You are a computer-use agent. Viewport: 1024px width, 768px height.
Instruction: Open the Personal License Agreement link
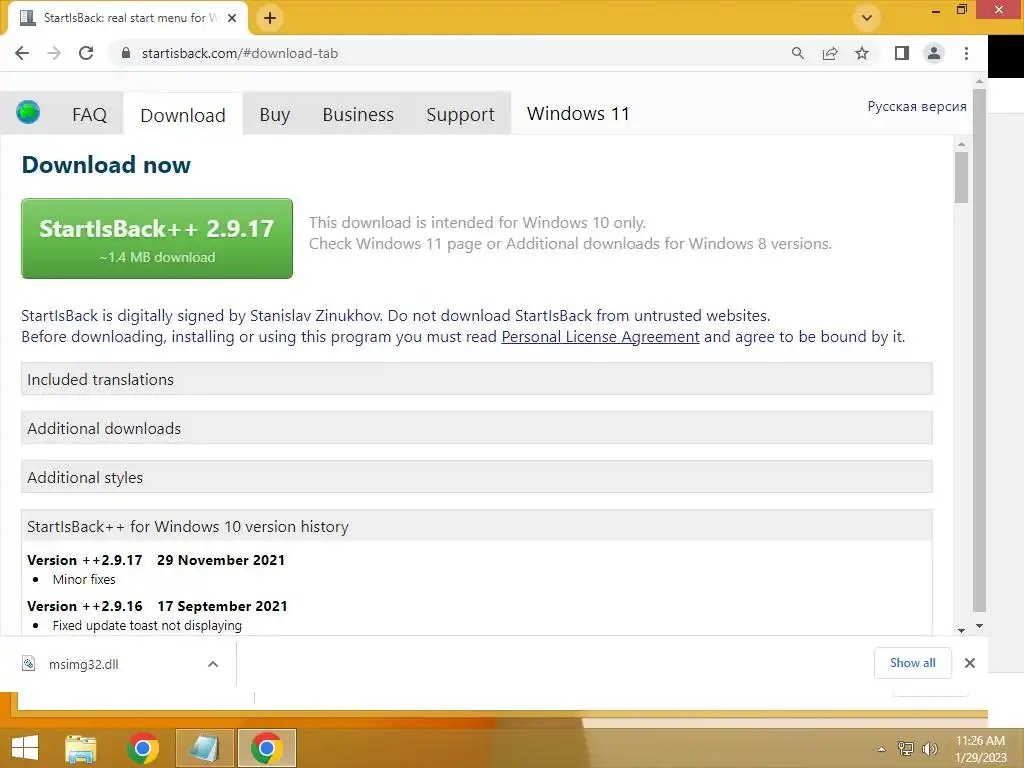point(600,337)
